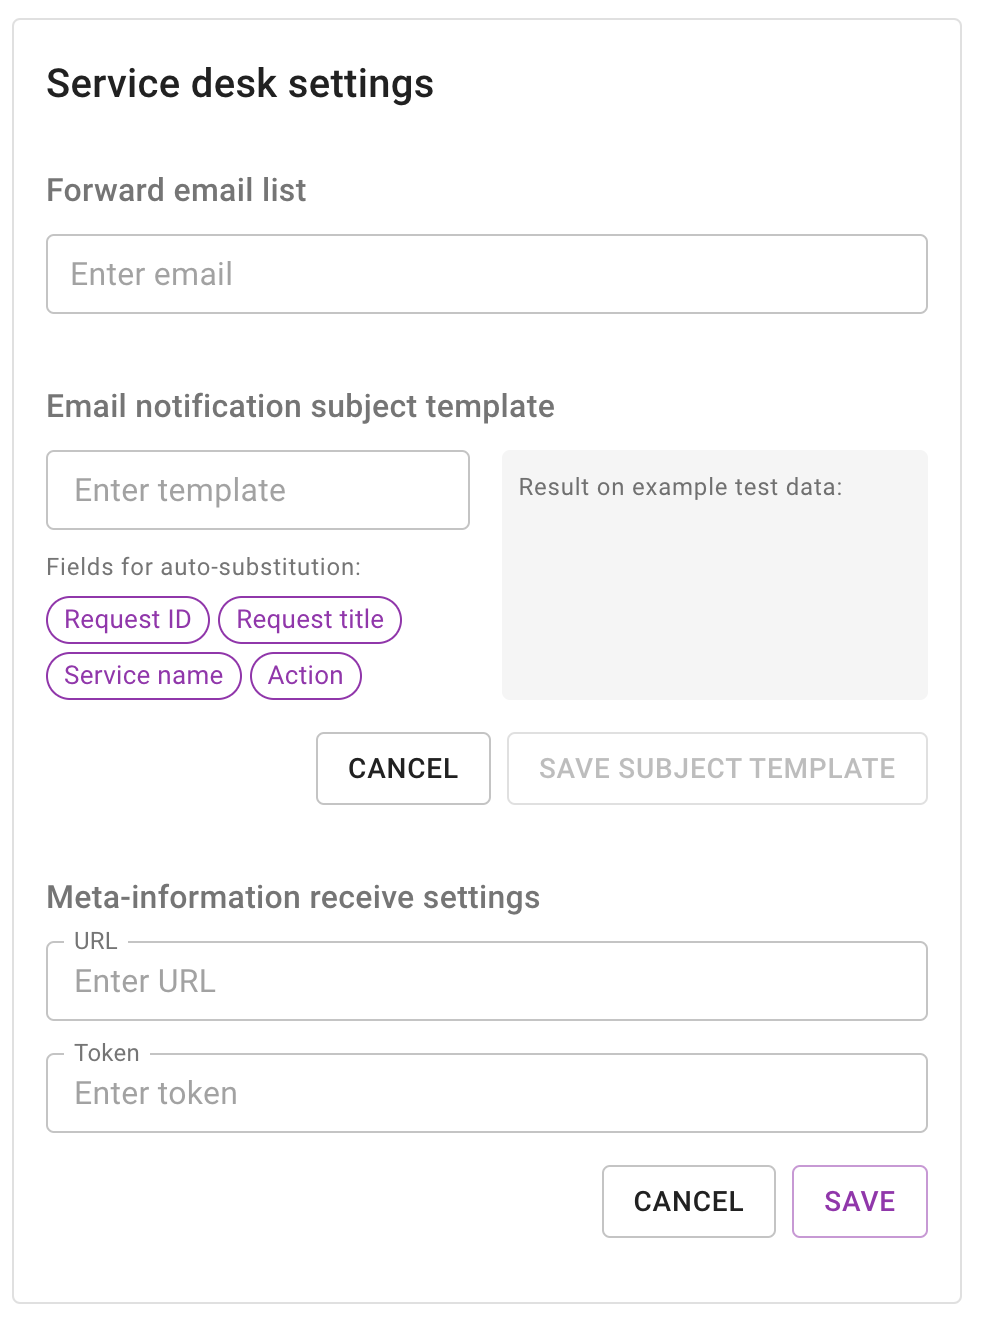The image size is (982, 1324).
Task: Click the Service desk settings heading
Action: pyautogui.click(x=240, y=84)
